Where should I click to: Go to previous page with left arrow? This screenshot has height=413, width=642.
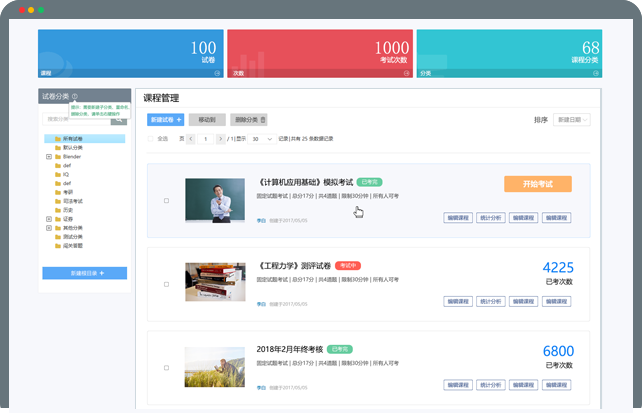(x=193, y=138)
